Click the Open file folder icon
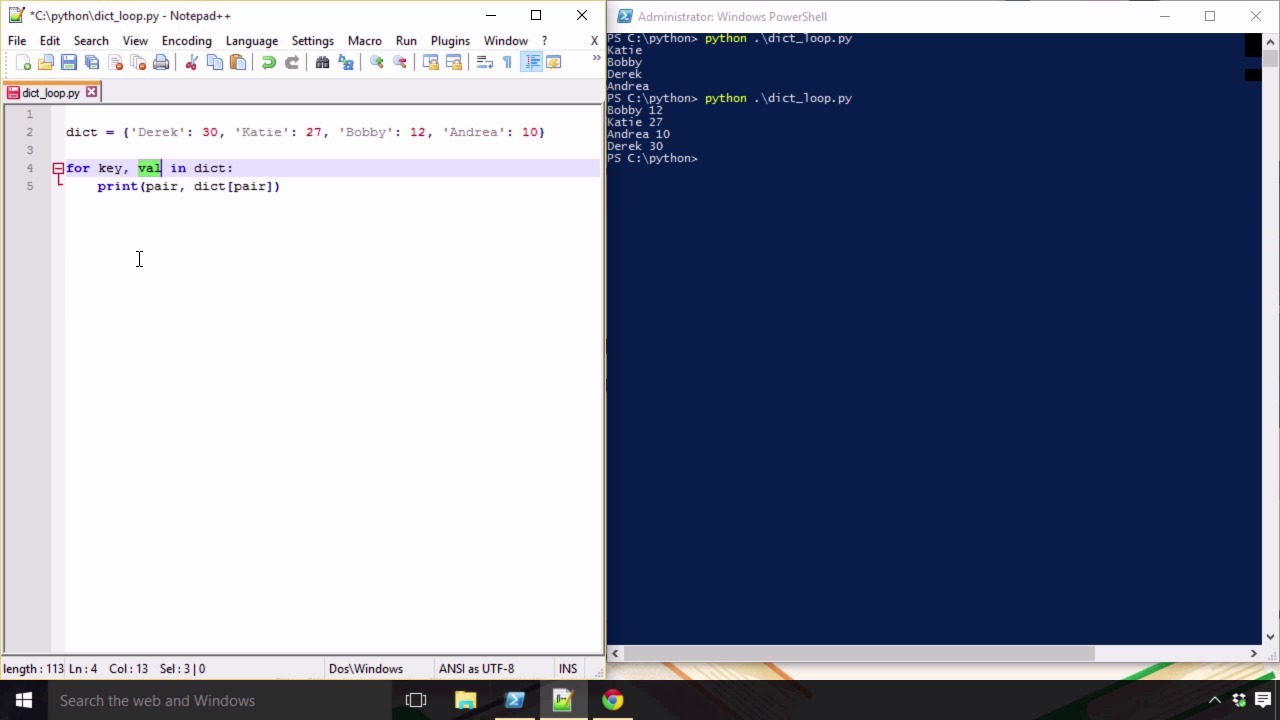Screen dimensions: 1280x720 [x=46, y=62]
